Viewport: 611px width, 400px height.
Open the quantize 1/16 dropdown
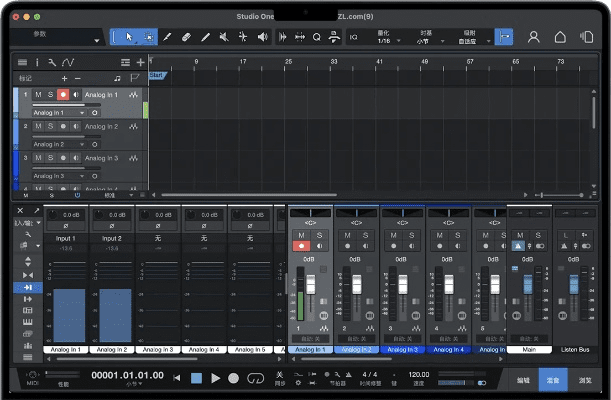pos(384,40)
